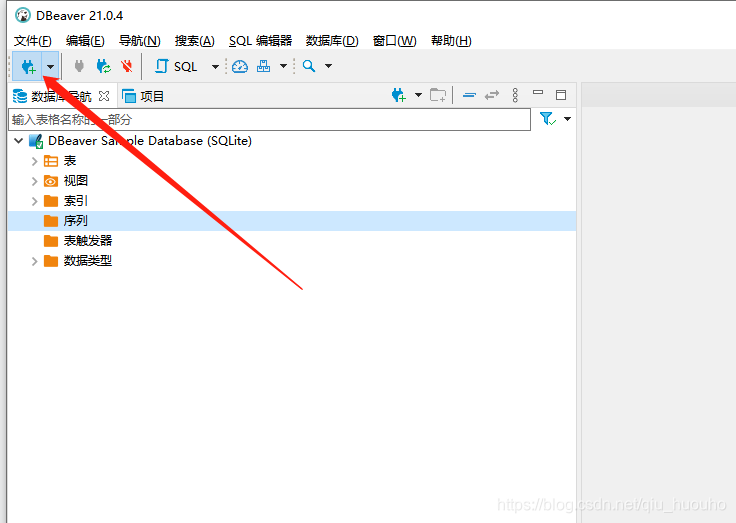Viewport: 736px width, 523px height.
Task: Open the 帮助(H) menu
Action: pyautogui.click(x=451, y=41)
